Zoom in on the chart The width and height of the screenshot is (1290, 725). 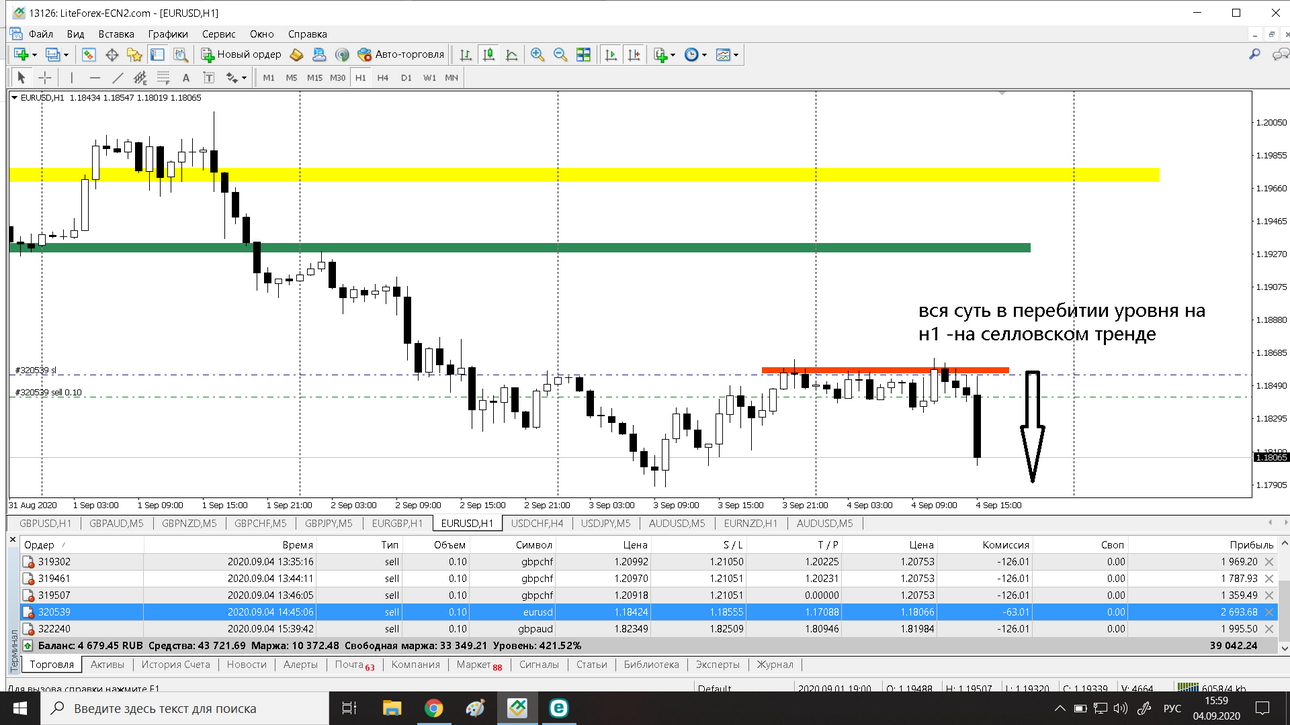point(537,55)
